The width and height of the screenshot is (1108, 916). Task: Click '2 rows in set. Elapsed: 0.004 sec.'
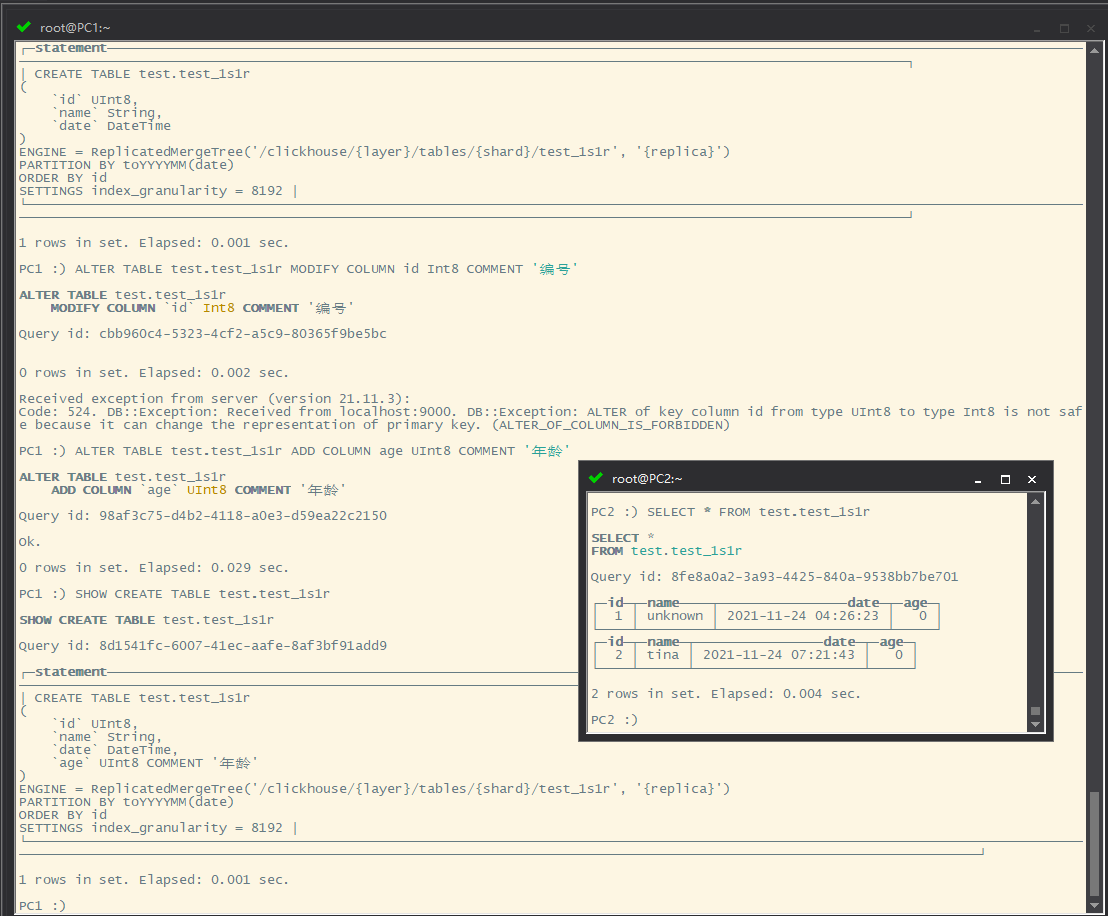click(726, 693)
